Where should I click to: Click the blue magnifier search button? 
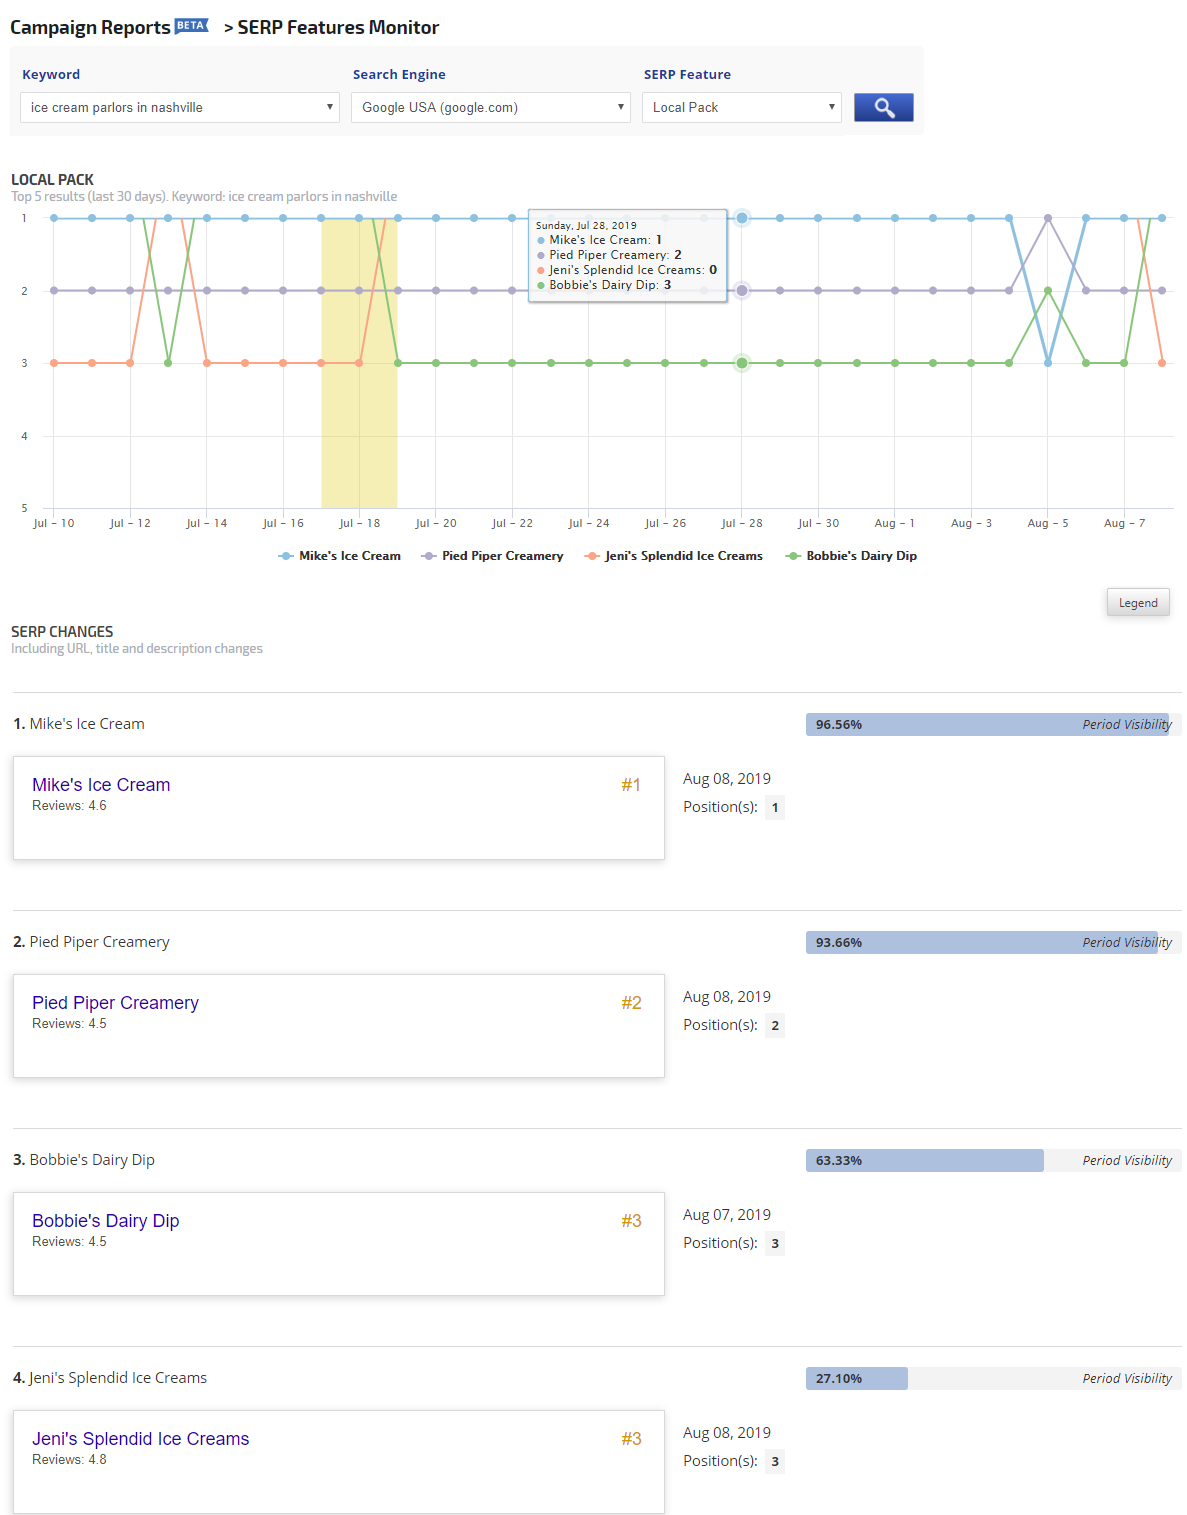883,107
